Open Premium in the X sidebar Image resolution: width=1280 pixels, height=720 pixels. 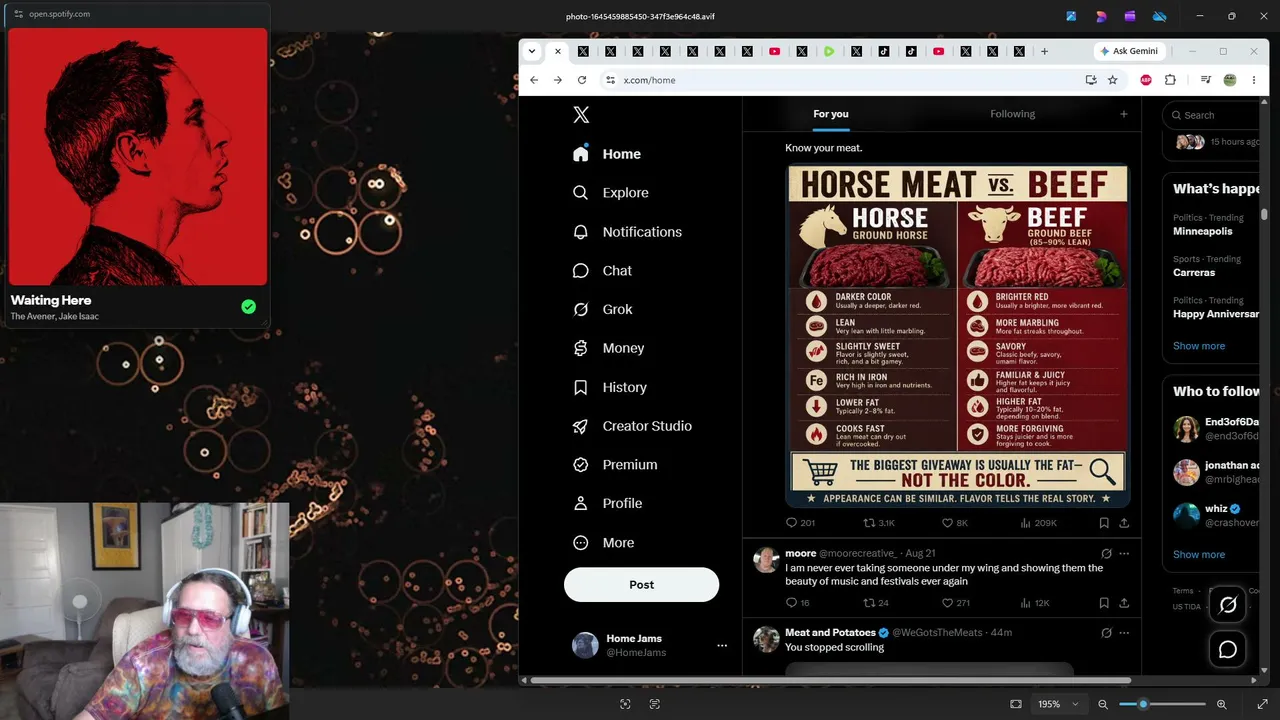tap(615, 465)
